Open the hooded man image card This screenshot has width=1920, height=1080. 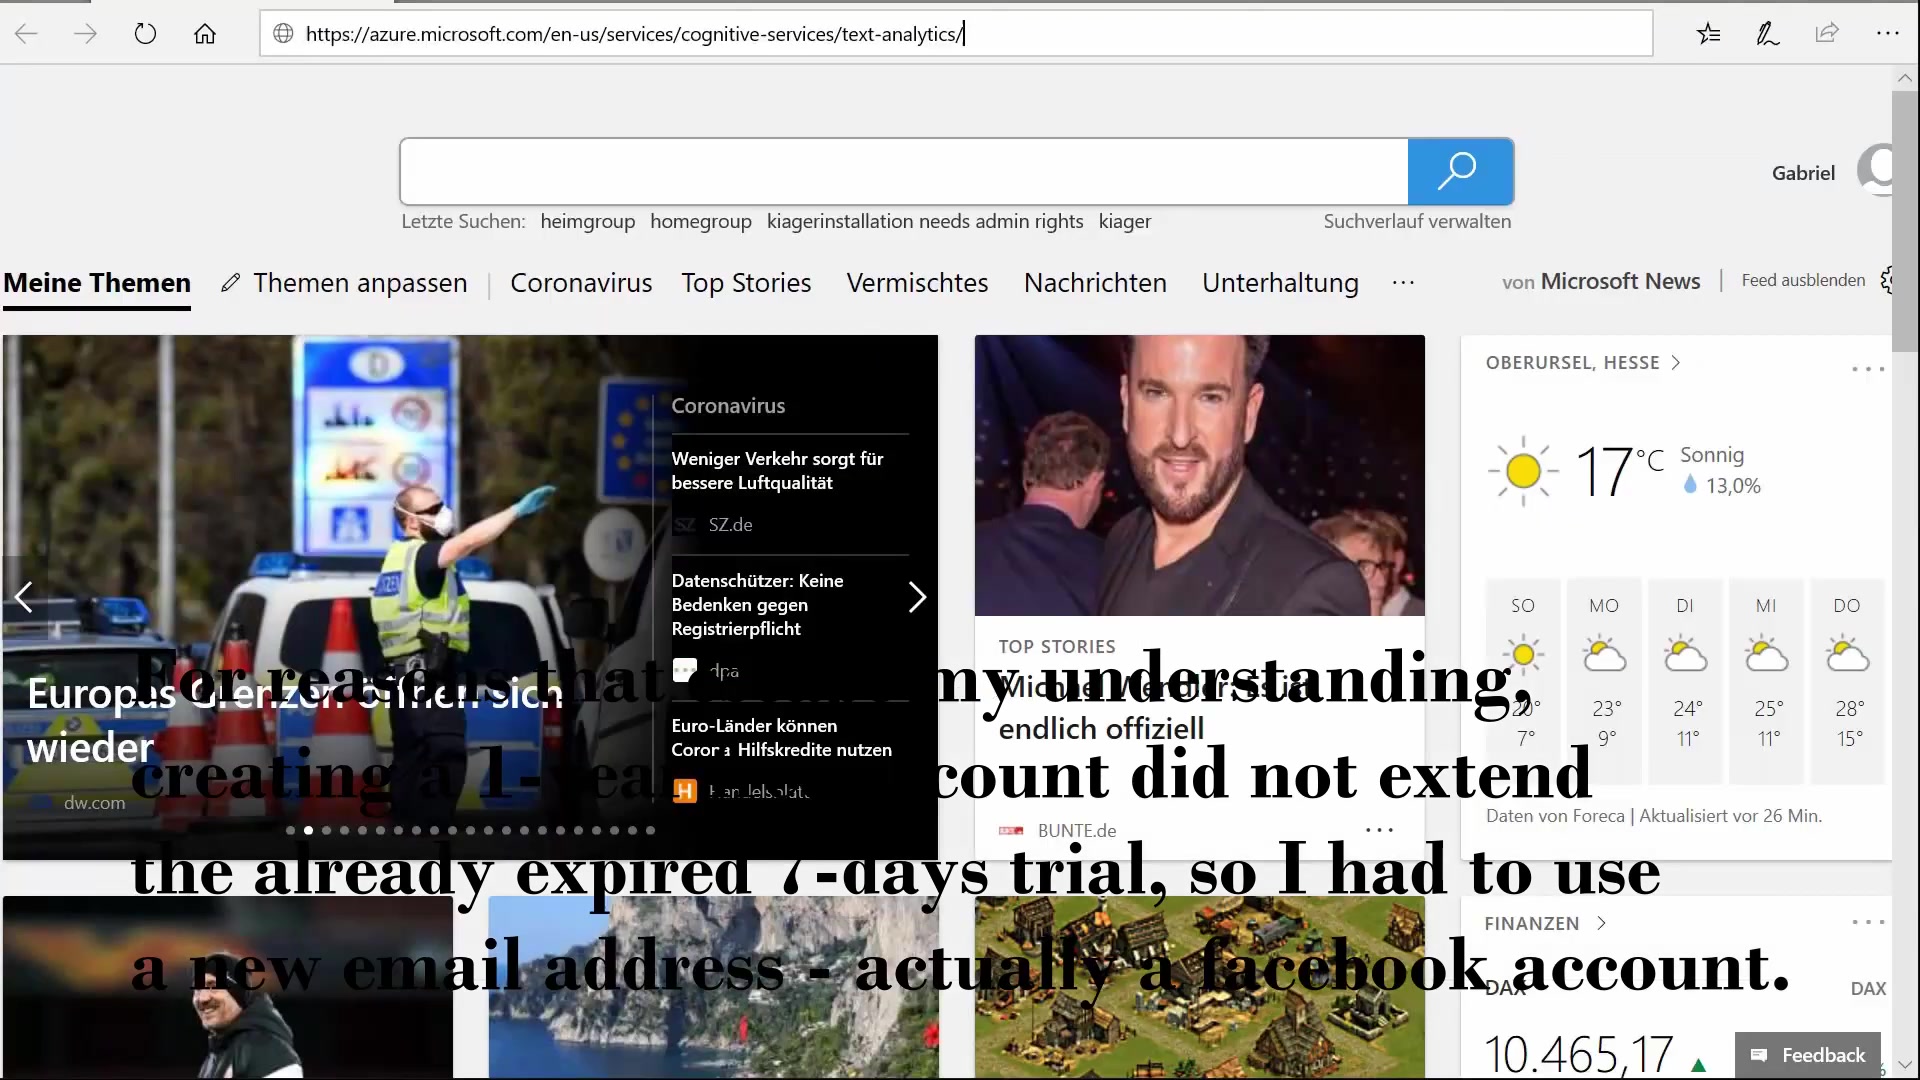[227, 987]
